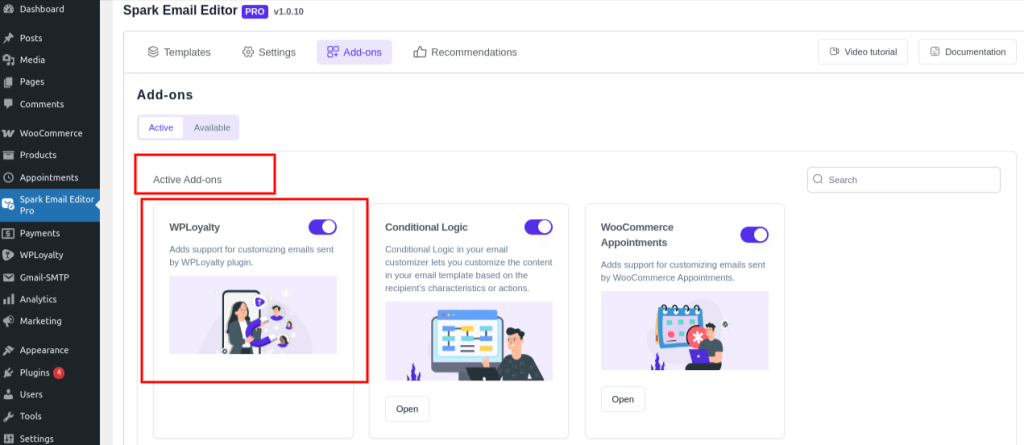The height and width of the screenshot is (445, 1024).
Task: Click the Users person icon
Action: pos(8,395)
